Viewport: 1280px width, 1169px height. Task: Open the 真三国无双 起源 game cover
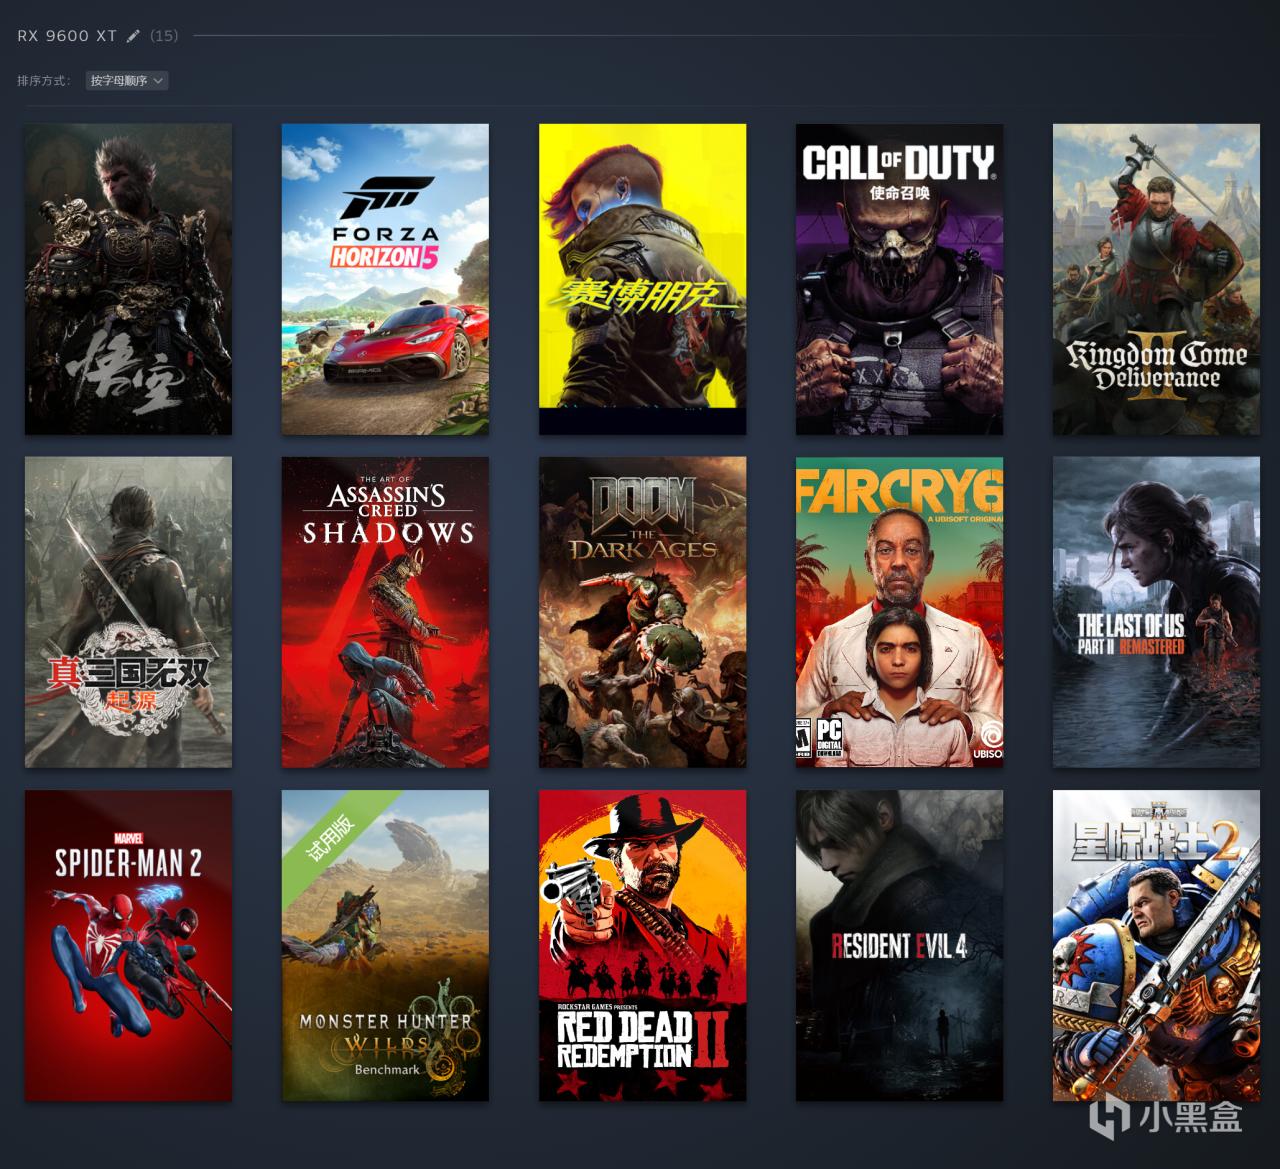(x=128, y=612)
